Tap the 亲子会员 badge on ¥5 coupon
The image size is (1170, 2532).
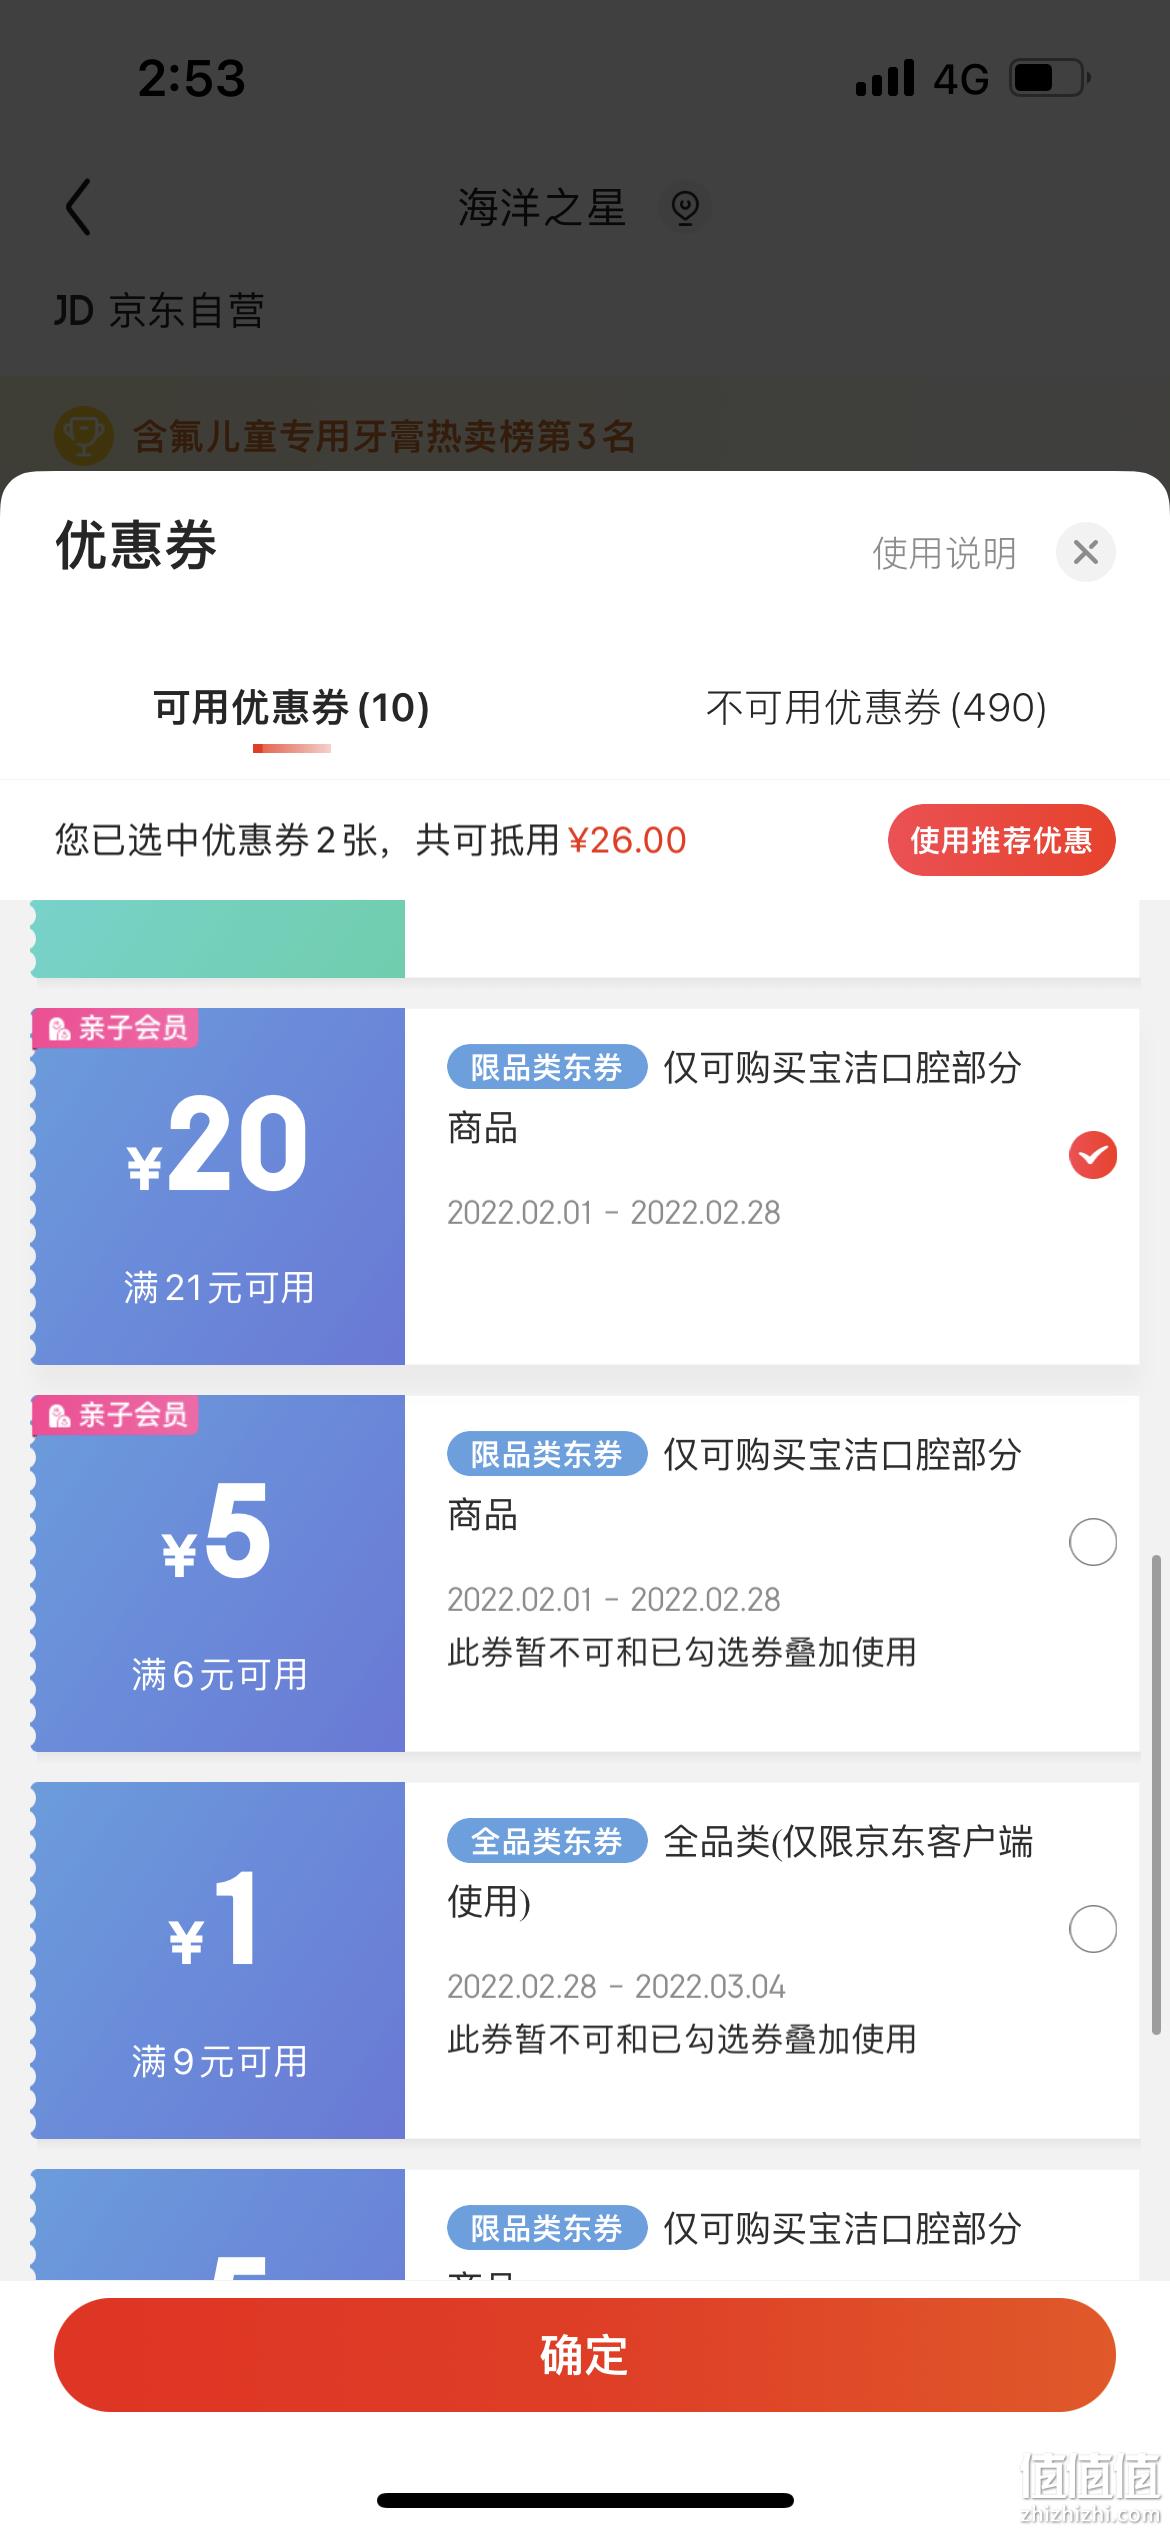tap(116, 1415)
